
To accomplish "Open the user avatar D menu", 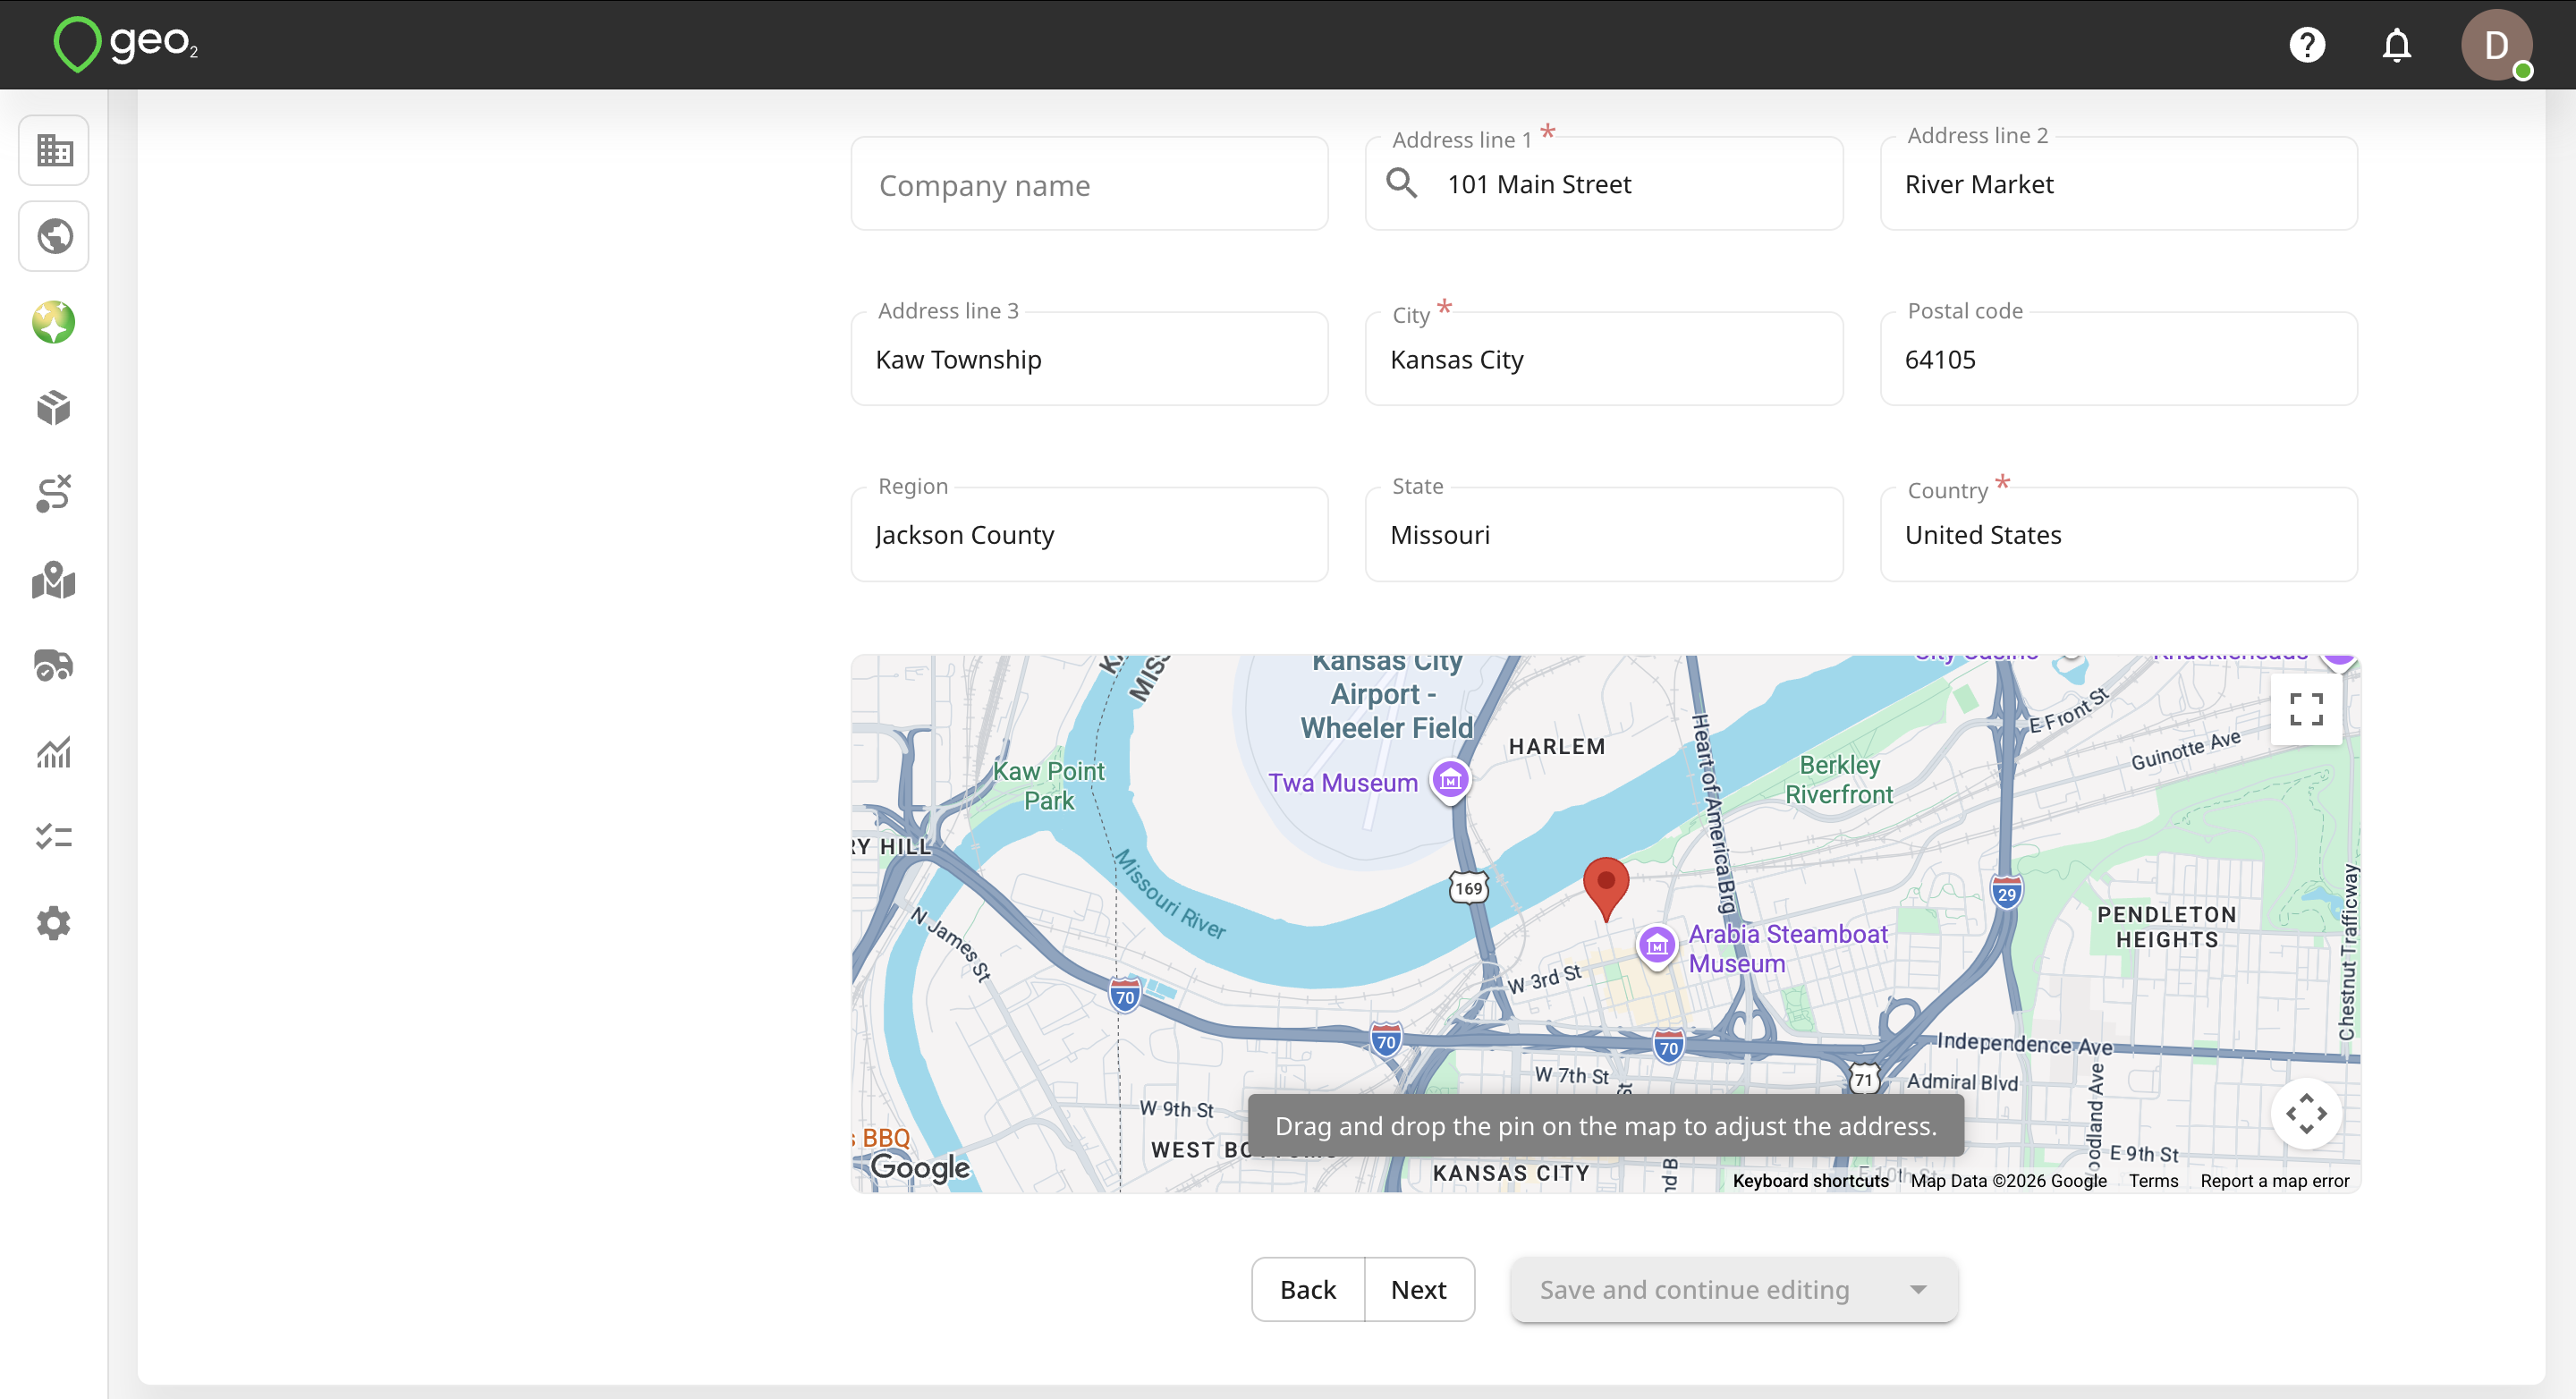I will pos(2496,45).
